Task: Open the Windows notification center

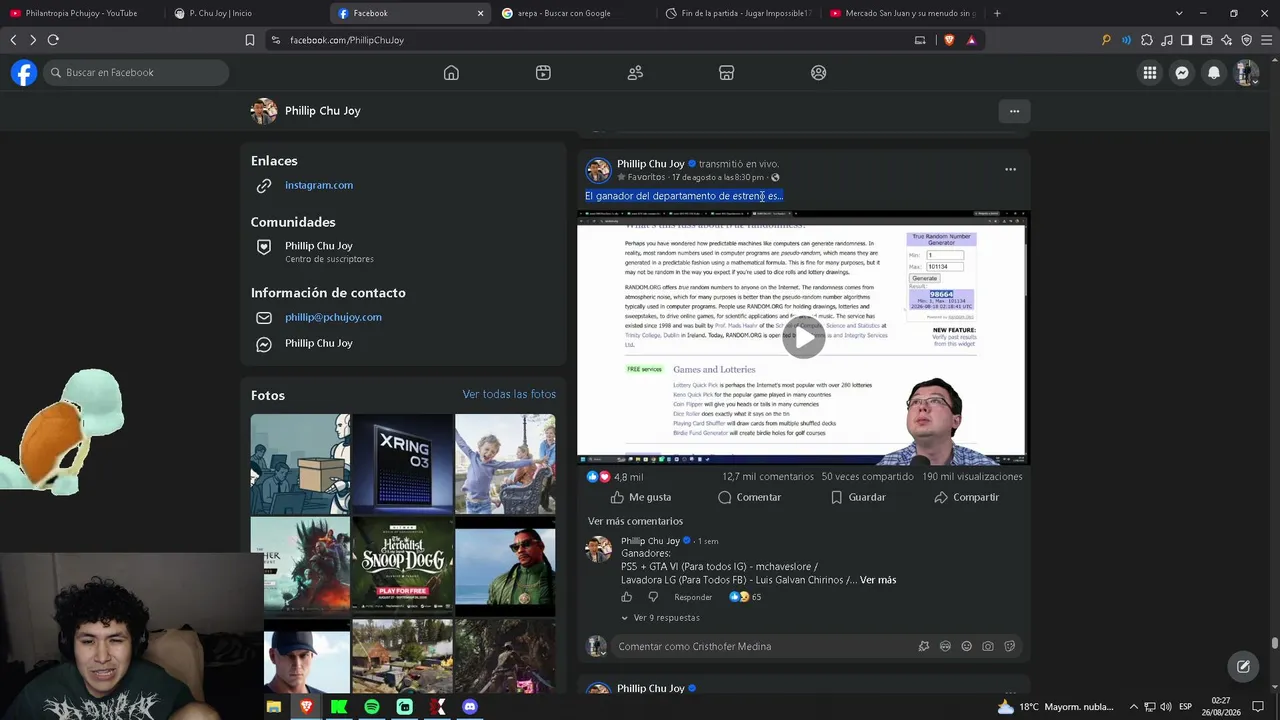Action: [x=1258, y=707]
